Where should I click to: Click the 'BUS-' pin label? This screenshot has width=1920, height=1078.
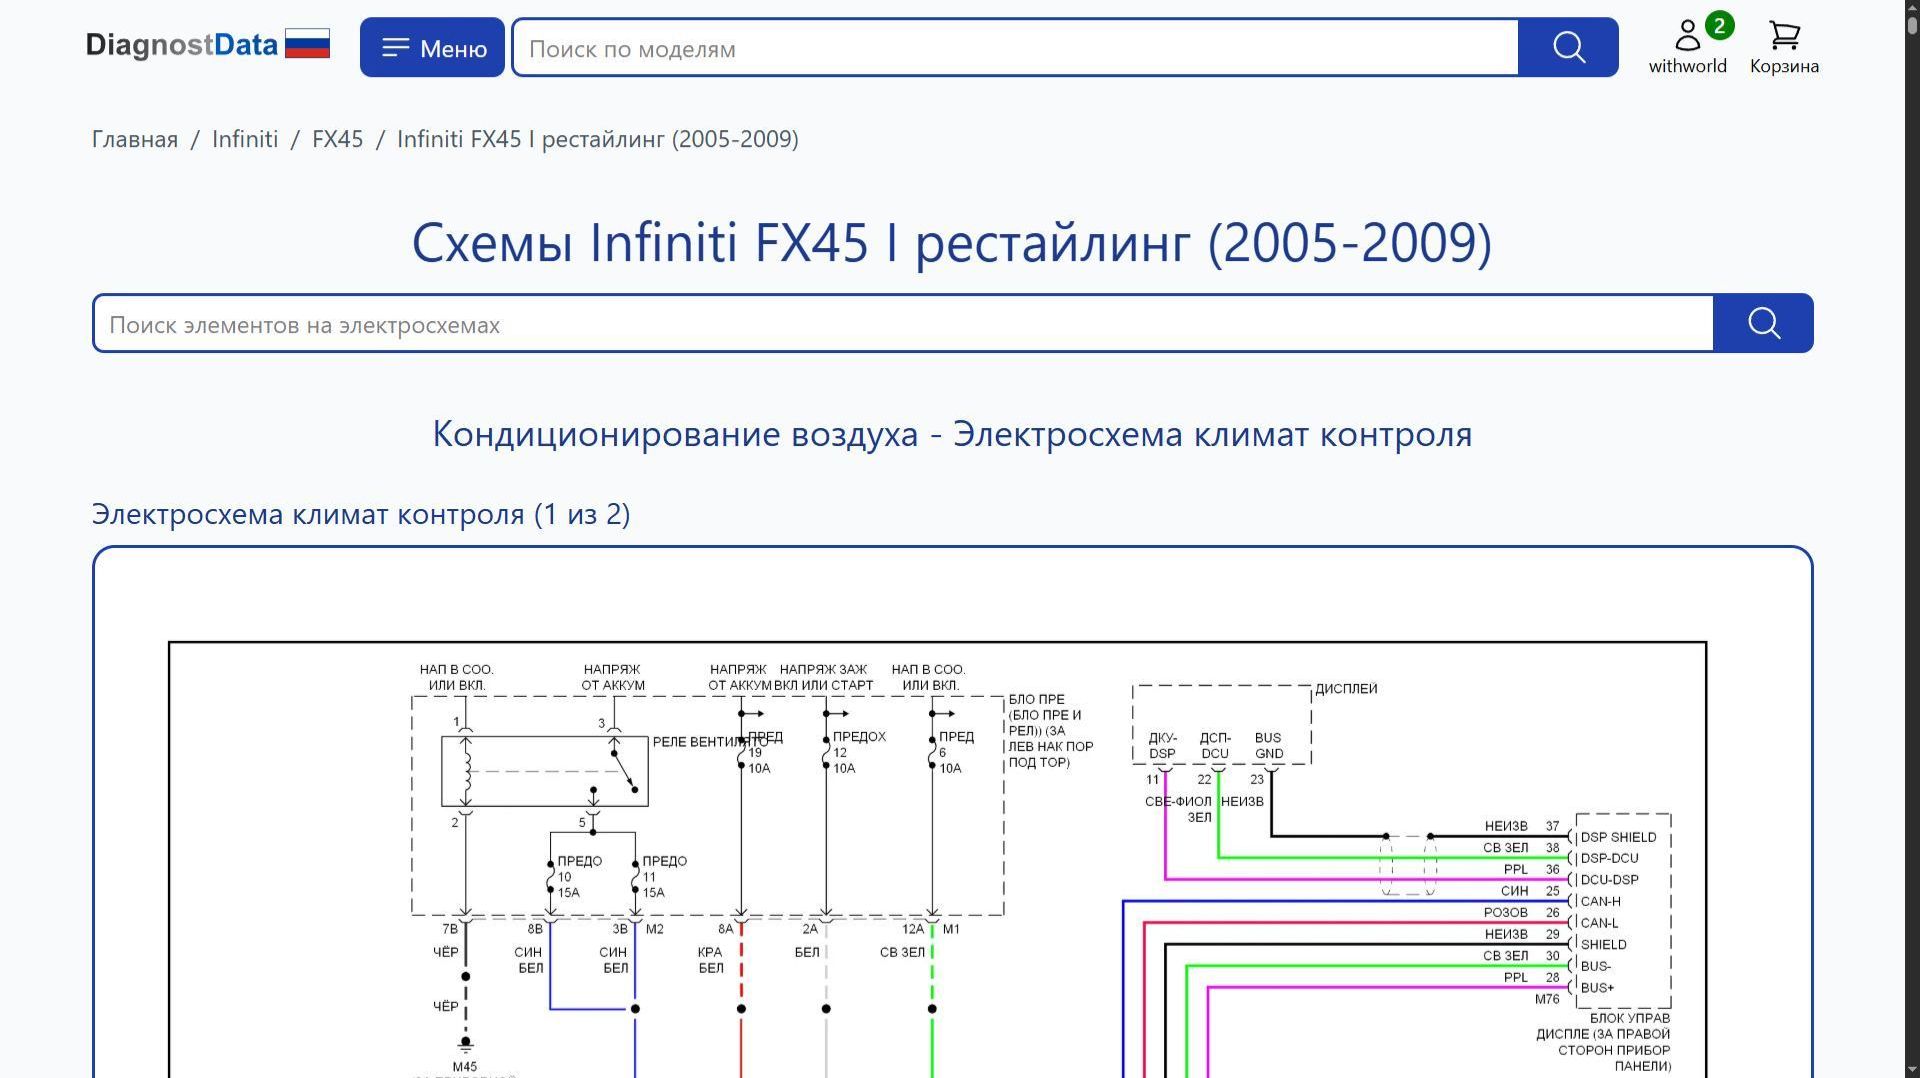click(x=1596, y=966)
